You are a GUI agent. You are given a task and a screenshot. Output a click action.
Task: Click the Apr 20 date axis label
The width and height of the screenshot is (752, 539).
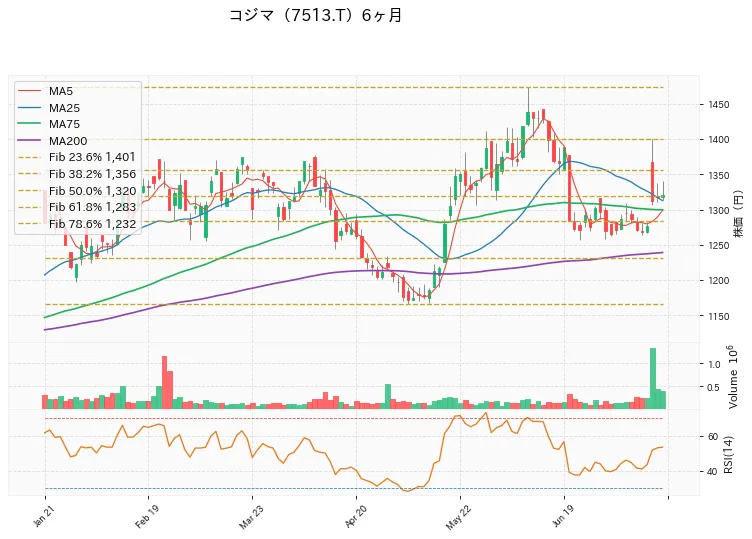(355, 517)
